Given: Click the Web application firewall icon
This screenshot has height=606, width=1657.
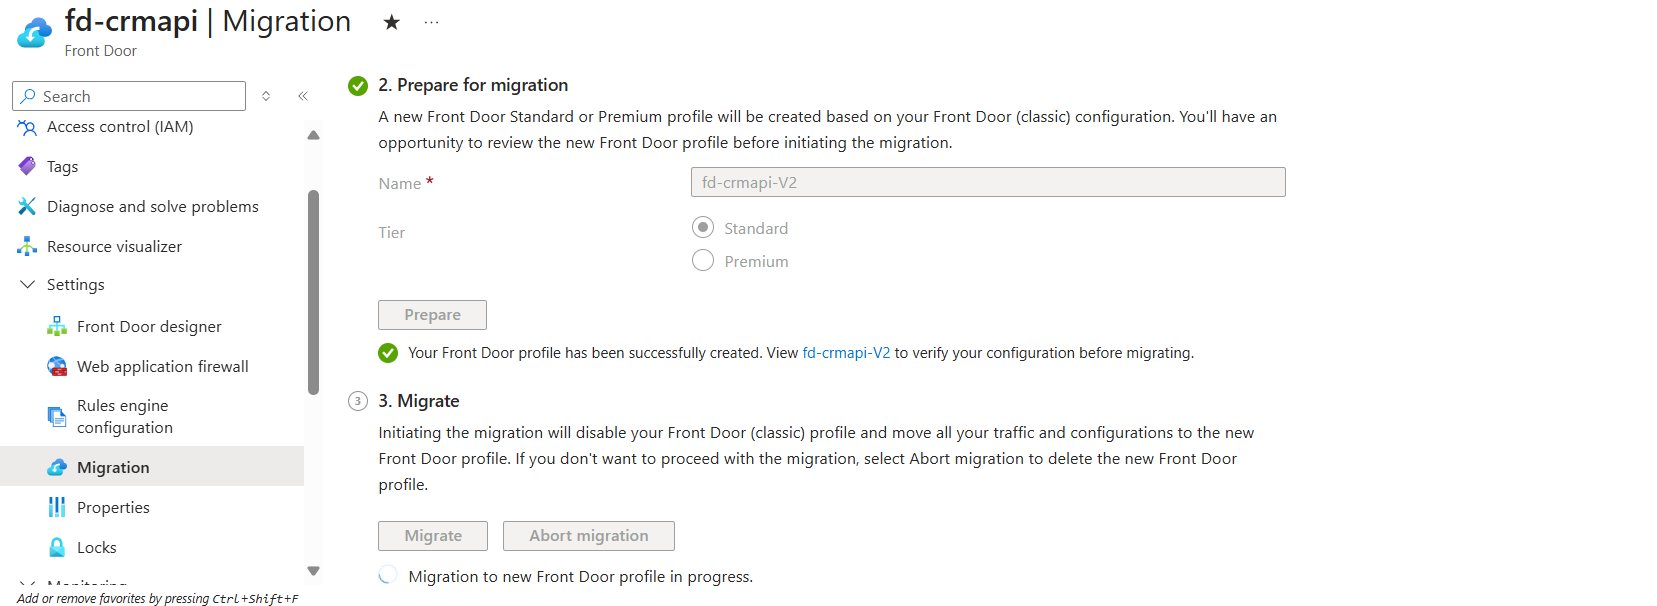Looking at the screenshot, I should point(57,366).
